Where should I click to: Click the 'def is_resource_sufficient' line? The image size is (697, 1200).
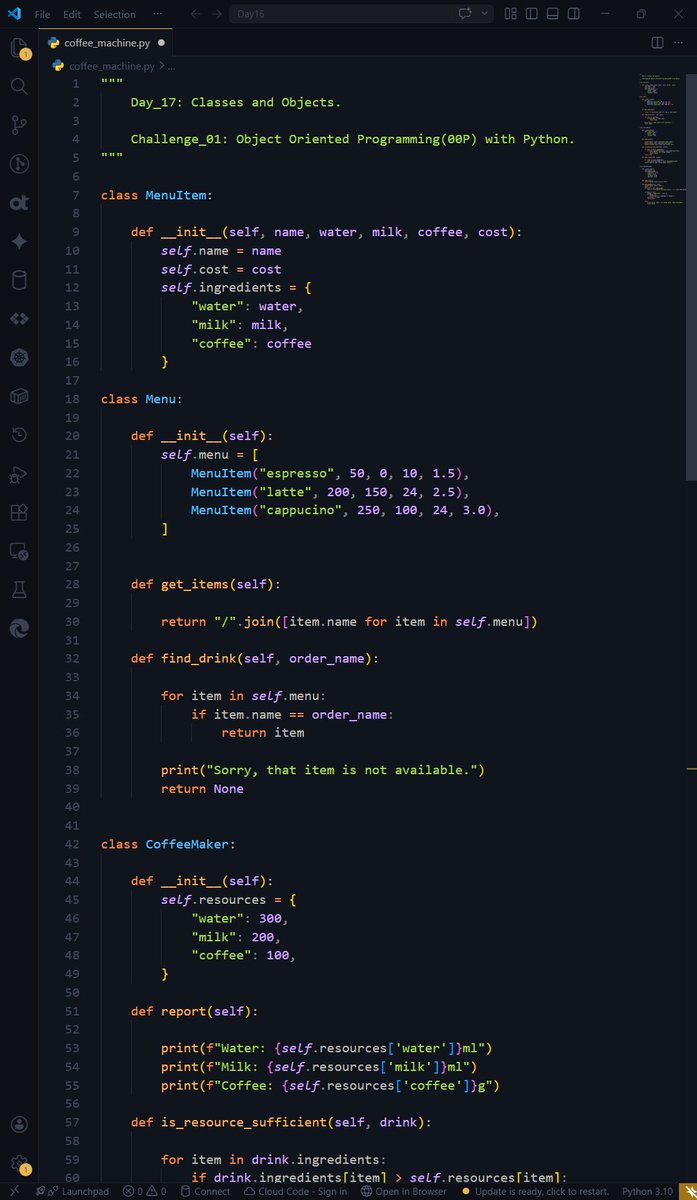[x=281, y=1122]
